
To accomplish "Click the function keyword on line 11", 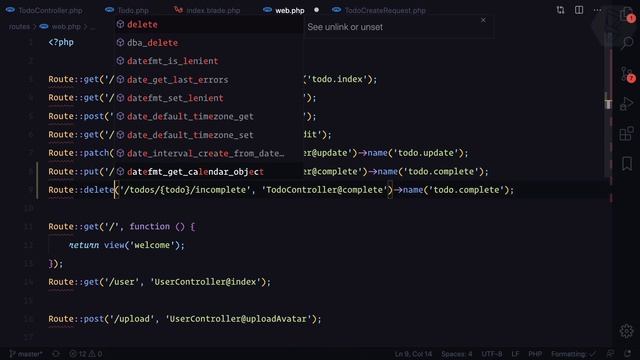I will pyautogui.click(x=149, y=227).
